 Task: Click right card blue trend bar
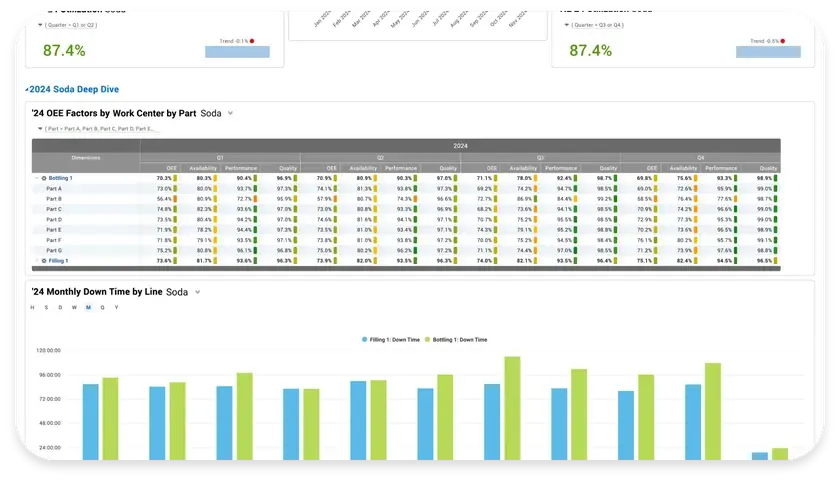(768, 51)
